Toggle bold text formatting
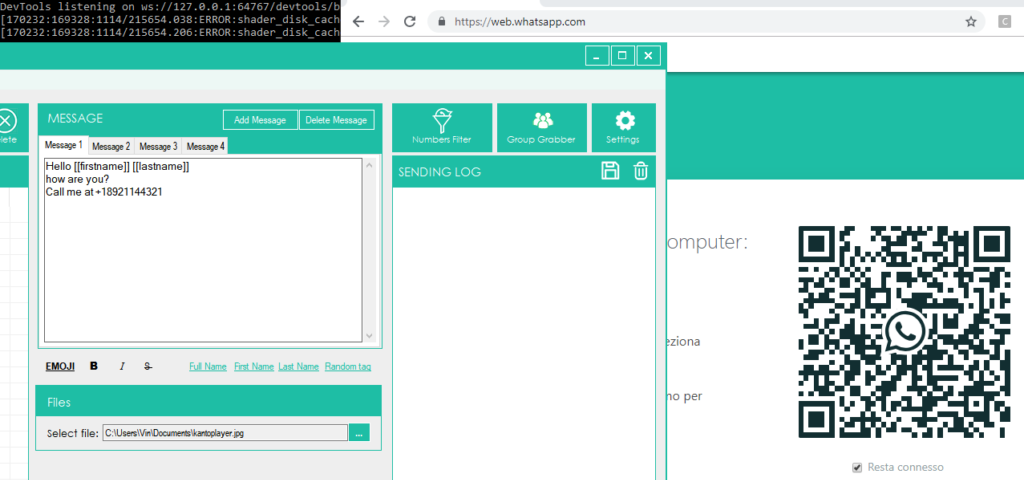This screenshot has width=1024, height=480. pos(94,366)
